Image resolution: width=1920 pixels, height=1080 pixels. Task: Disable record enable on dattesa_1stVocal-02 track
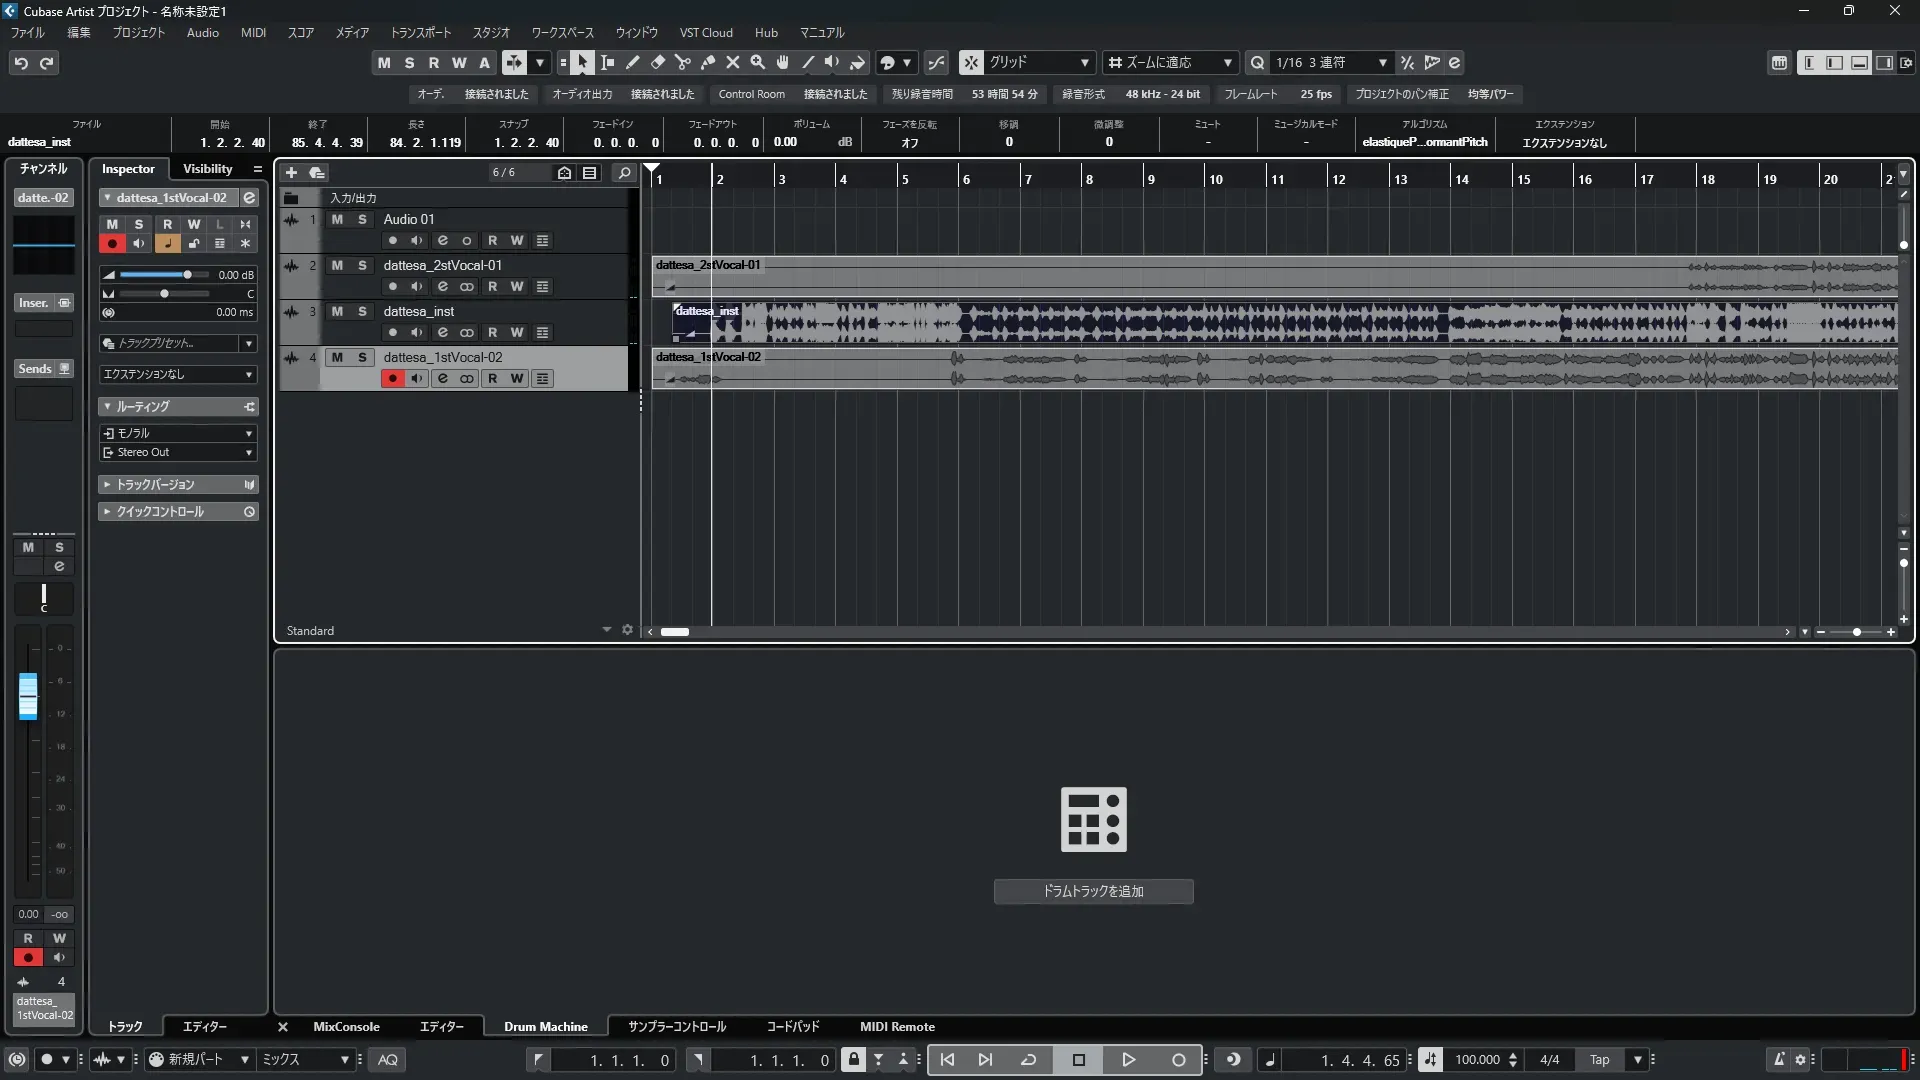coord(392,379)
